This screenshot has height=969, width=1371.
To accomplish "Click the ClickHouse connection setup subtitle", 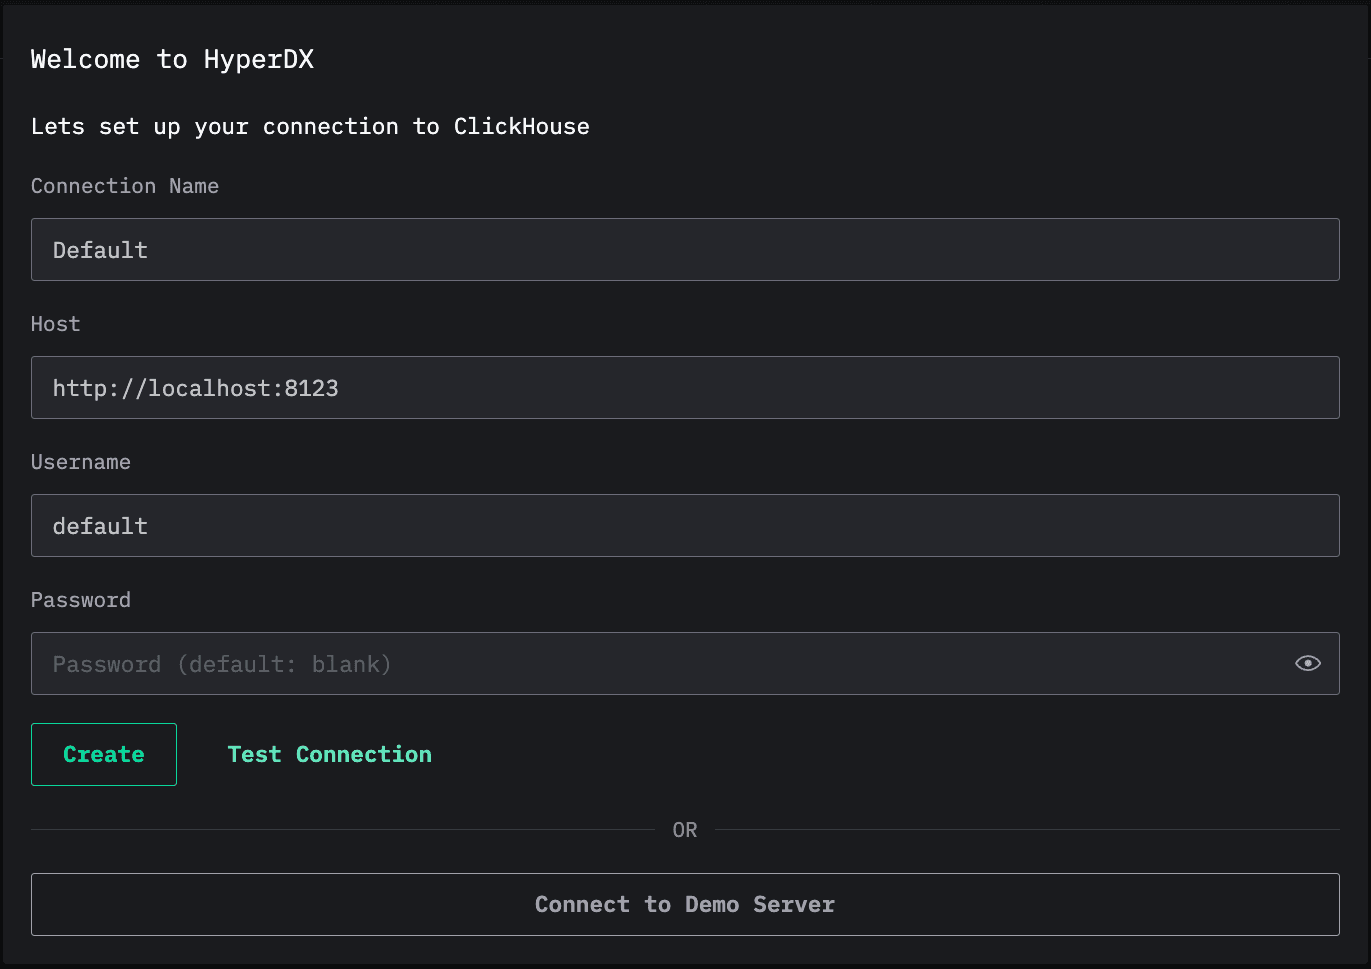I will [310, 126].
